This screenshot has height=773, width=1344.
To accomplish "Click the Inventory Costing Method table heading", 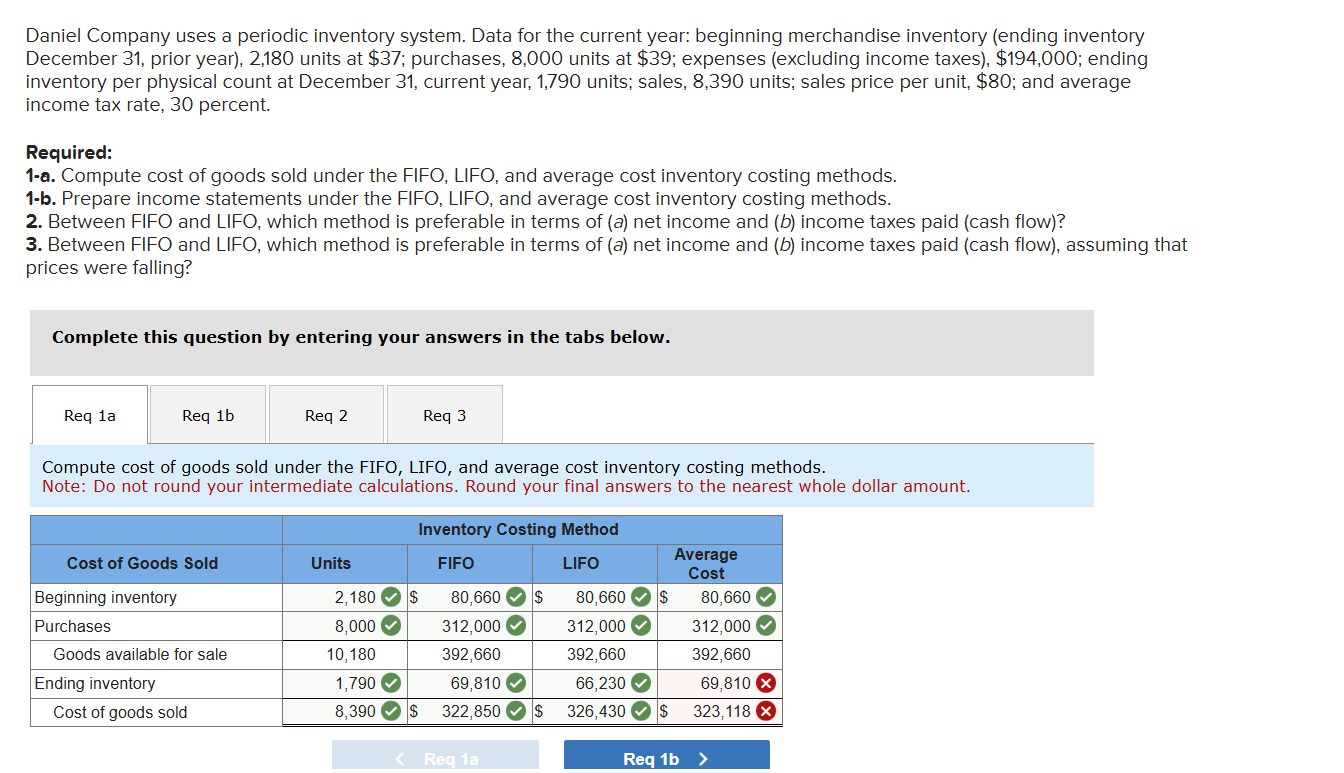I will click(x=518, y=530).
